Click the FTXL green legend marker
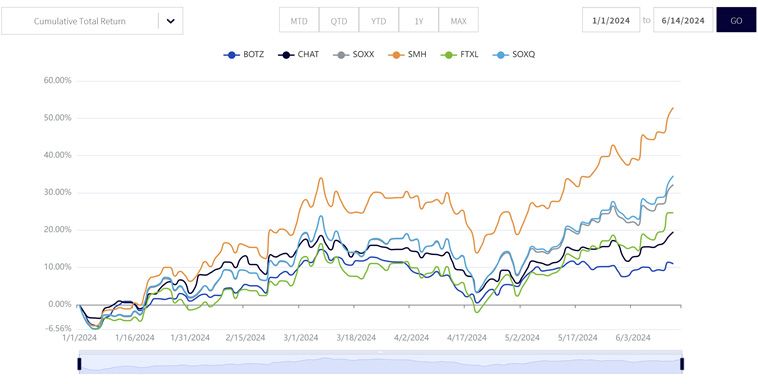The width and height of the screenshot is (758, 384). tap(450, 55)
